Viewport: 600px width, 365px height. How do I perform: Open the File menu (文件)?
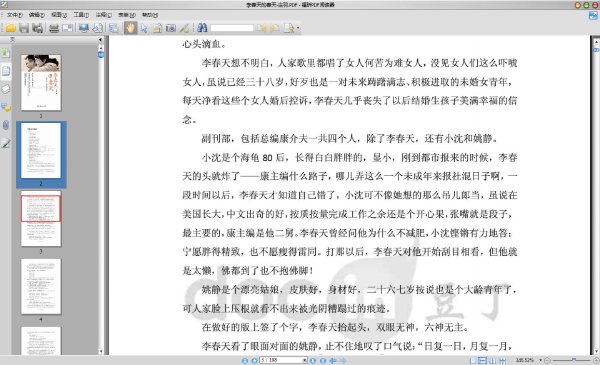[14, 15]
